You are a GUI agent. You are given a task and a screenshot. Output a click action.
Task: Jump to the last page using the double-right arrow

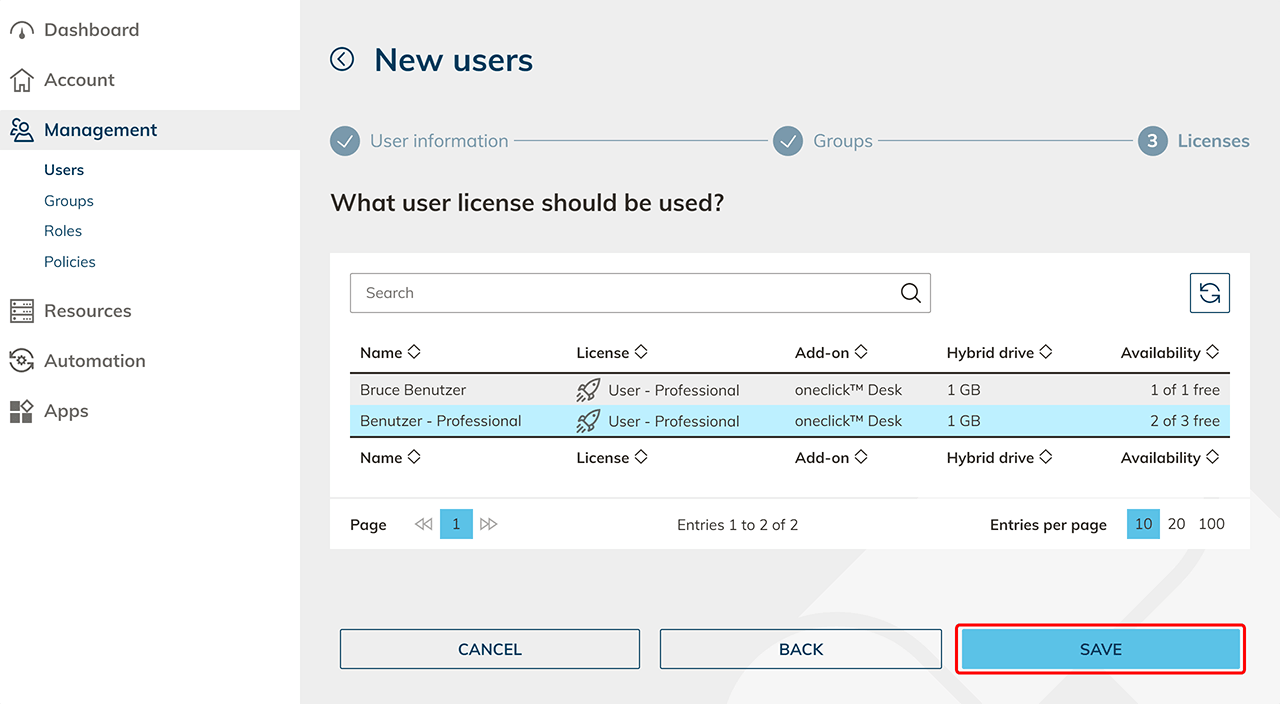(489, 524)
